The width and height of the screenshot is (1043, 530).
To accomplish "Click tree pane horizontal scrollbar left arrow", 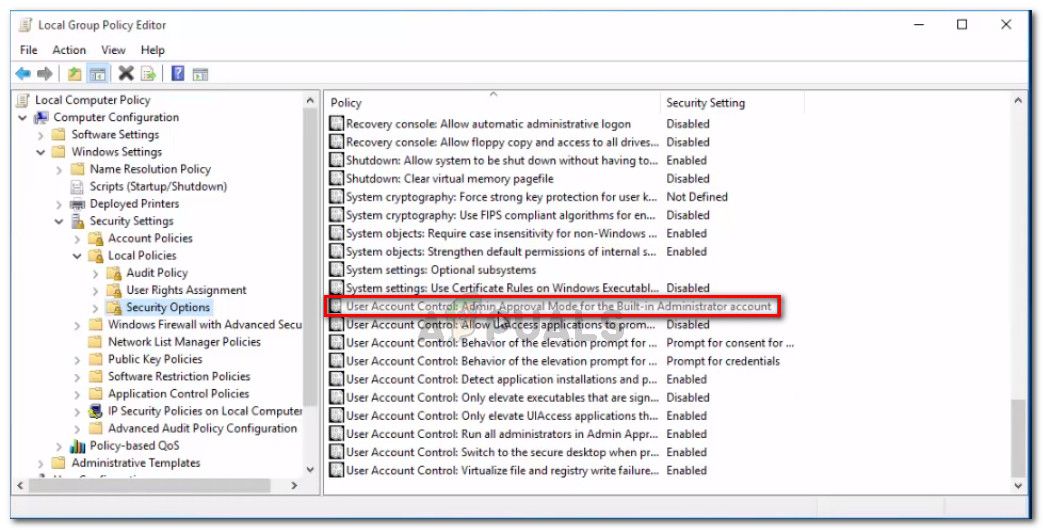I will click(x=19, y=486).
